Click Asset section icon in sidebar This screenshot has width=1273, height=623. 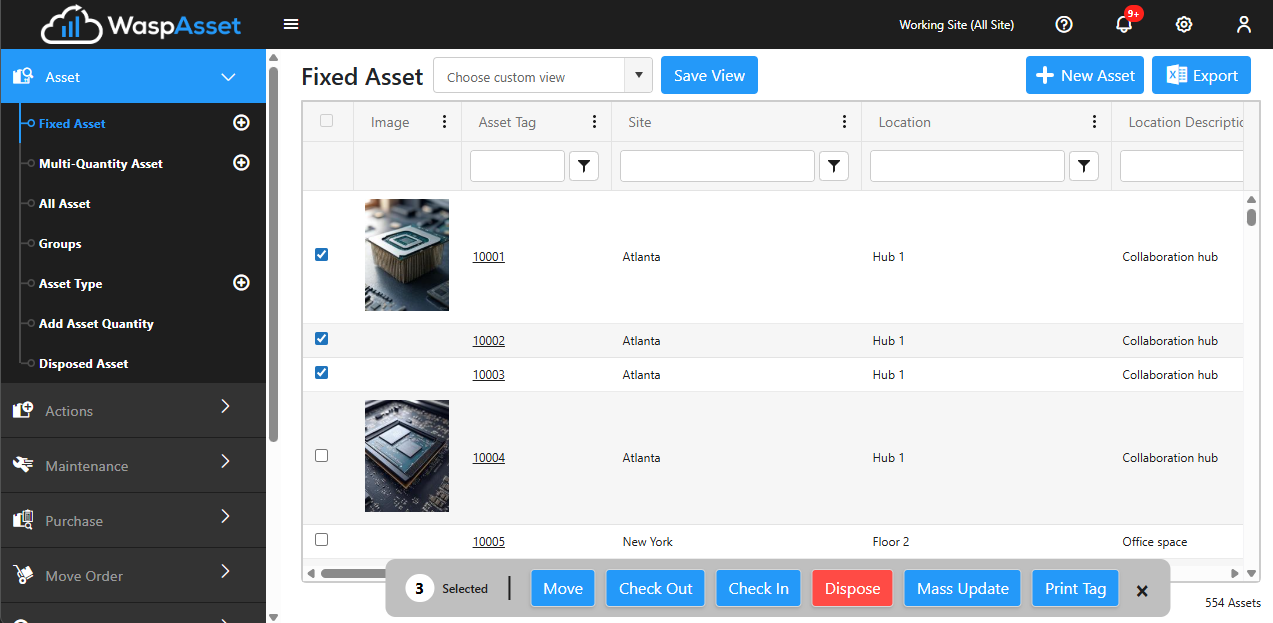click(23, 77)
